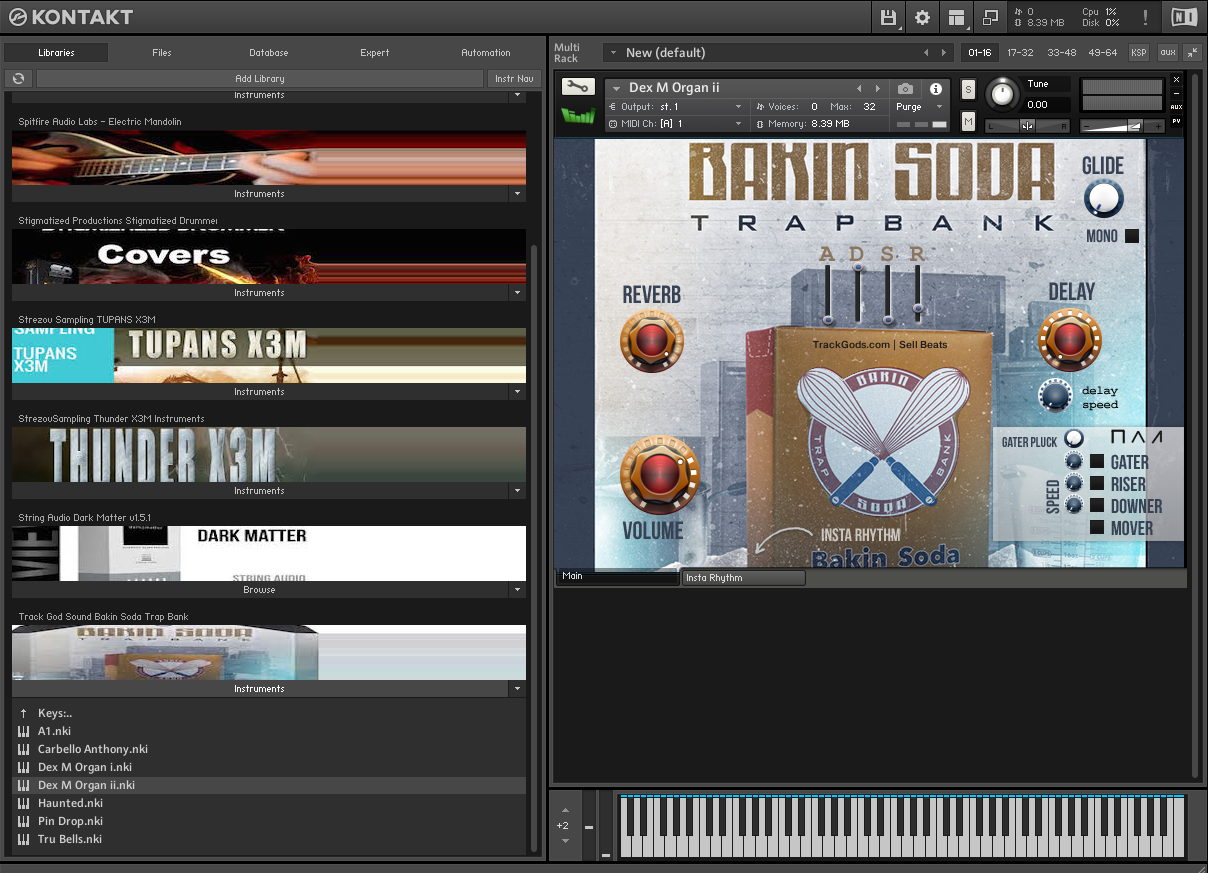The width and height of the screenshot is (1208, 873).
Task: Click the delay speed knob
Action: (x=1055, y=396)
